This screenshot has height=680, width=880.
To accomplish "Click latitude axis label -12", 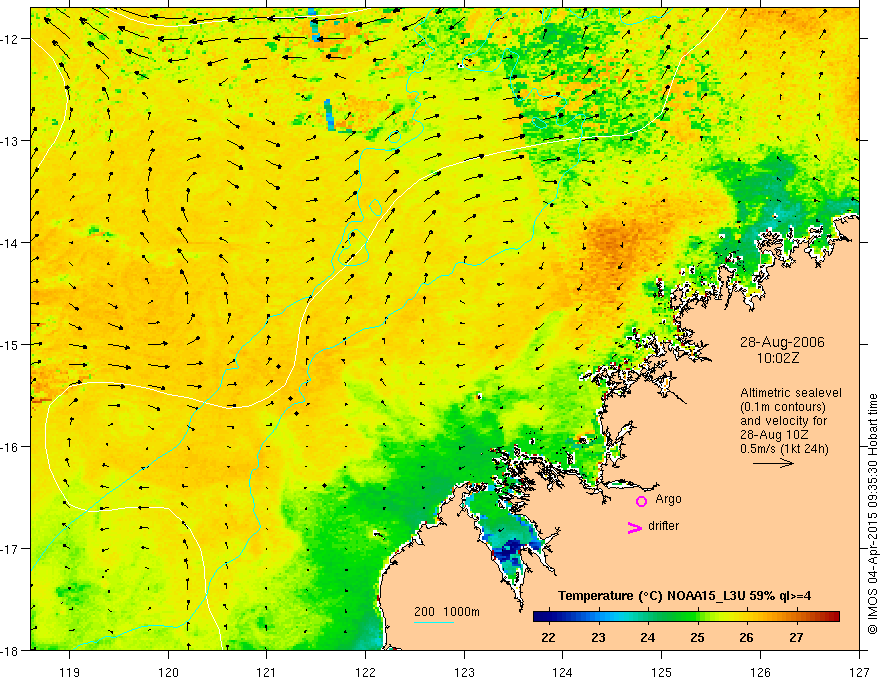I will click(x=11, y=39).
